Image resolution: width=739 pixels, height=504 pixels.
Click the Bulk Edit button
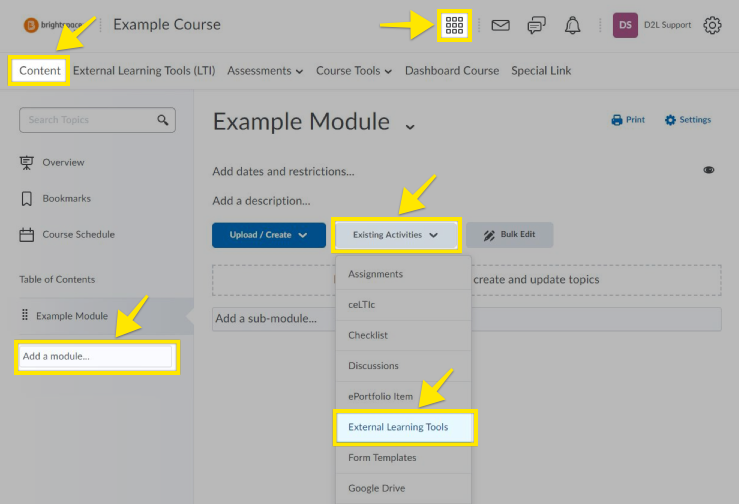(509, 235)
